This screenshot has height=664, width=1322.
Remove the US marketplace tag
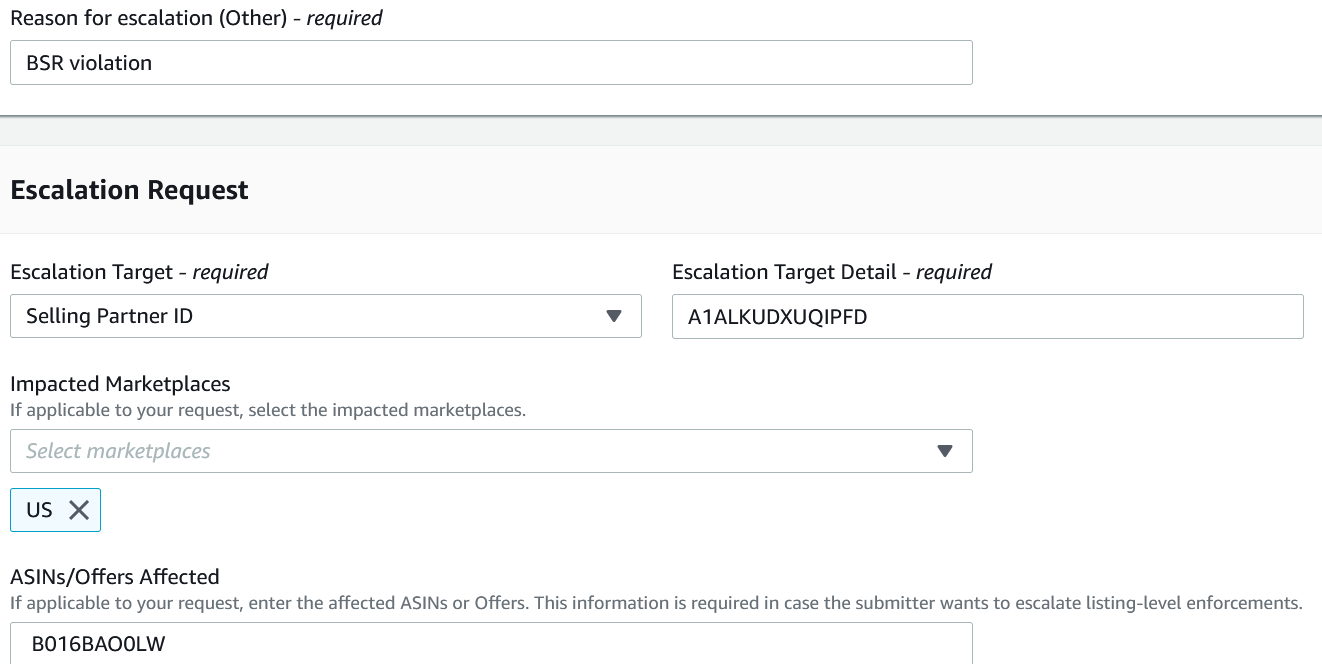click(79, 510)
